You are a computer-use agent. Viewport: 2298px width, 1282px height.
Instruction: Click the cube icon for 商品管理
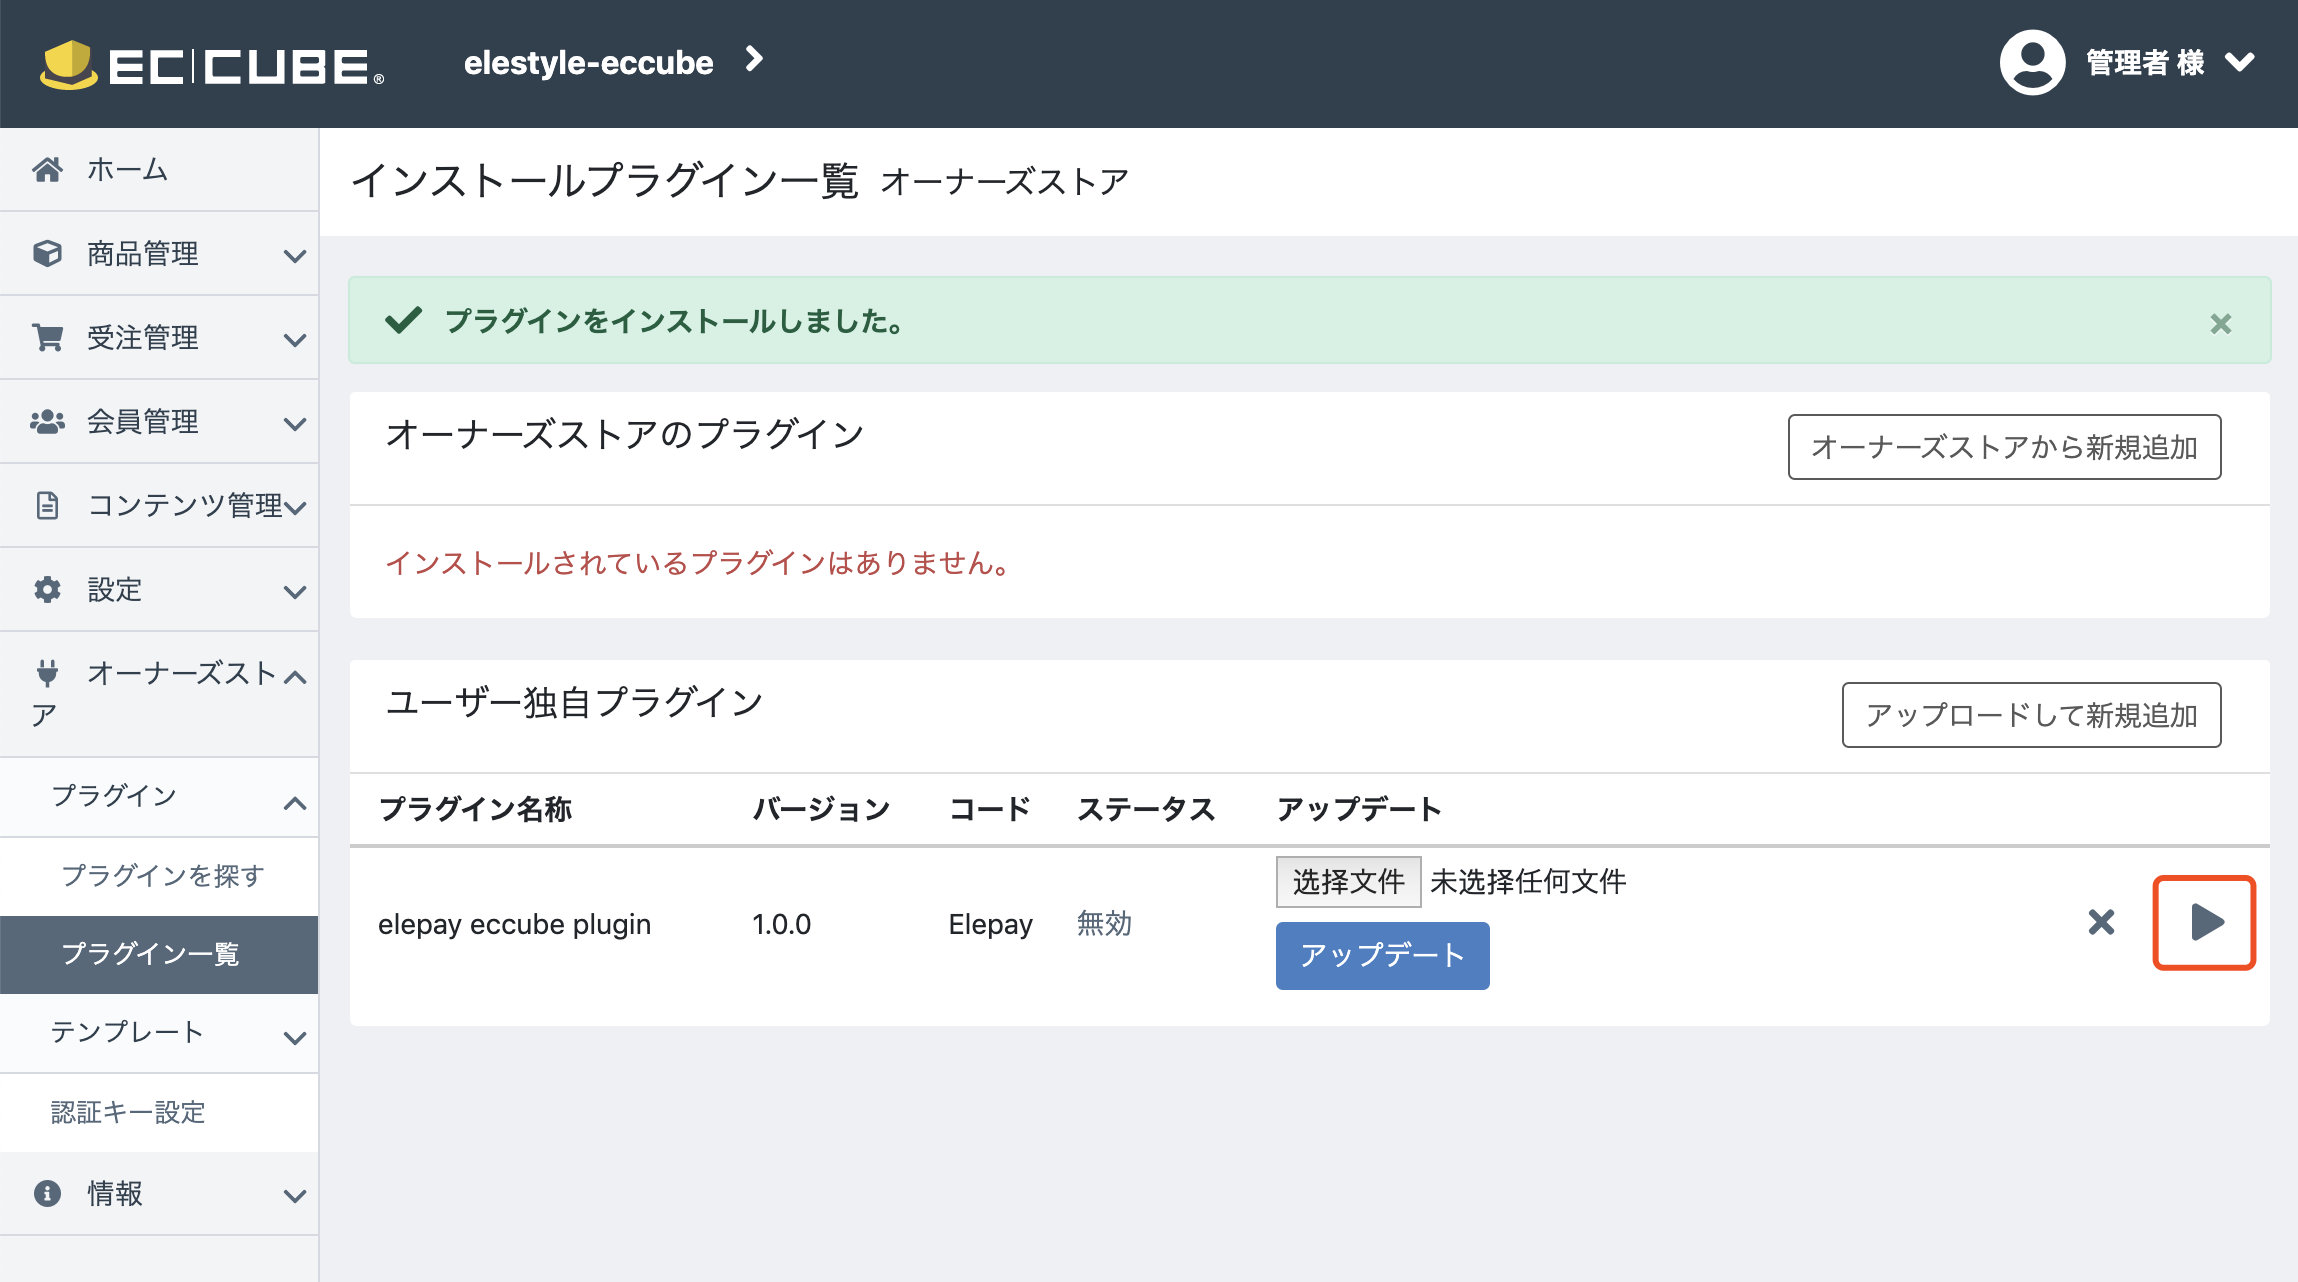point(47,254)
